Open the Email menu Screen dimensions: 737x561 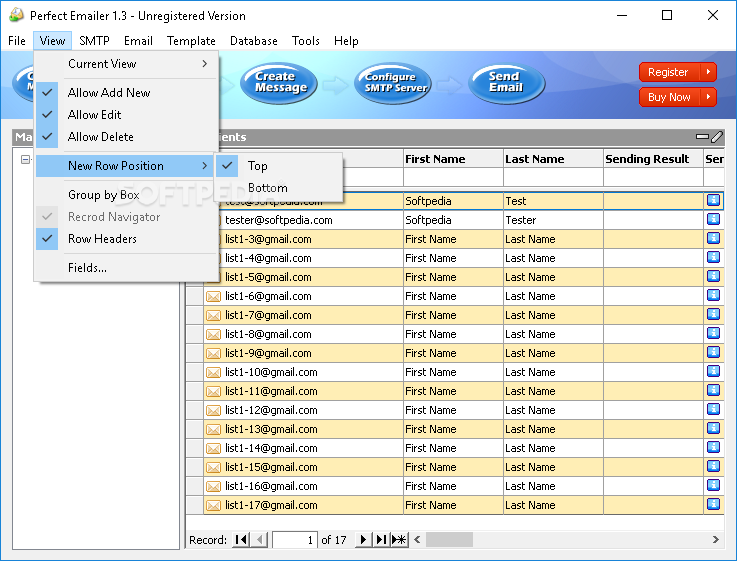138,41
